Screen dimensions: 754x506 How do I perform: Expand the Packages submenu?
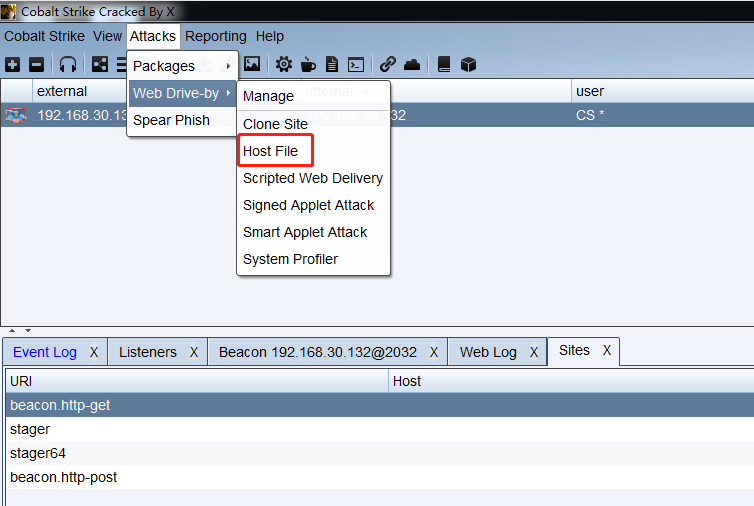coord(182,66)
